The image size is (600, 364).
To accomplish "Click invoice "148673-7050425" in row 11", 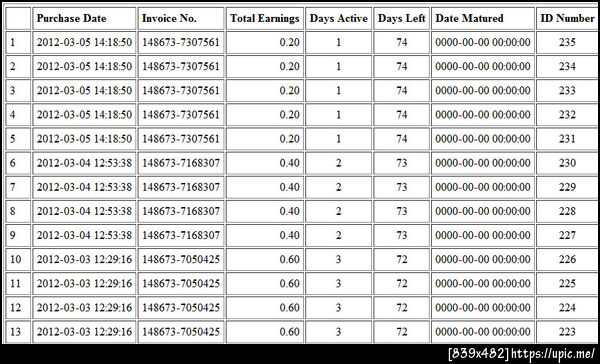I will point(181,284).
